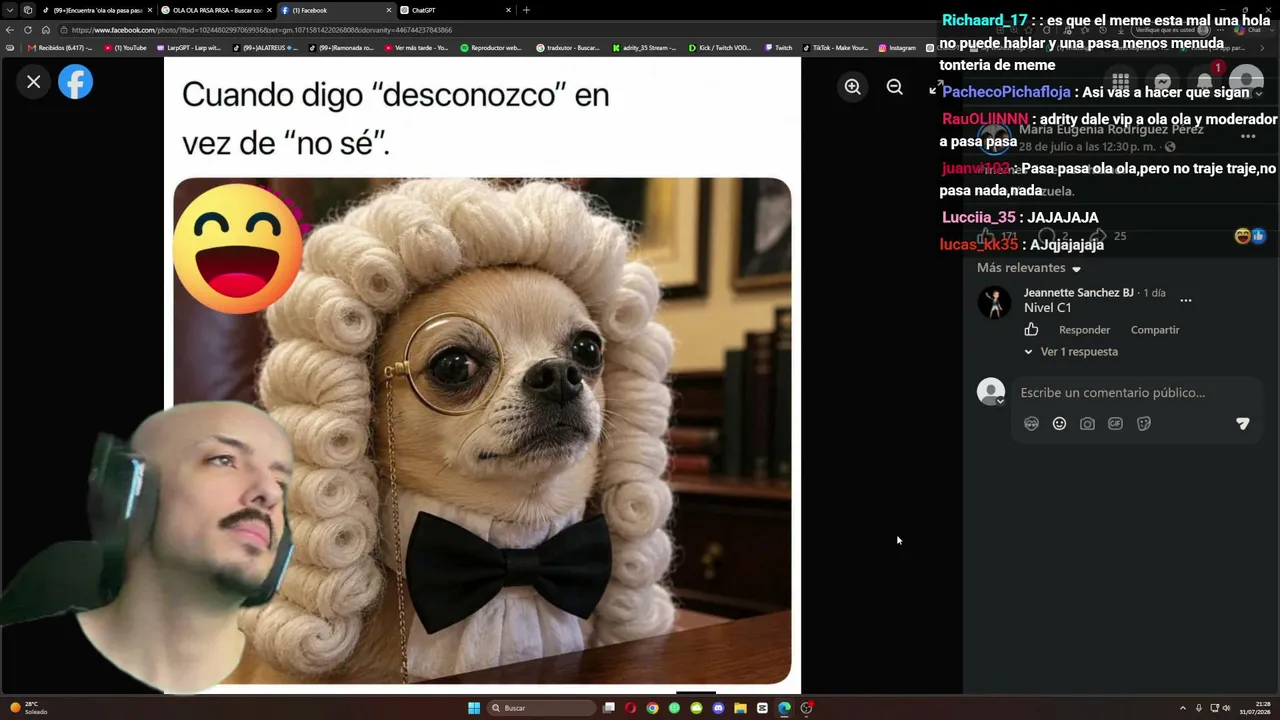
Task: Add a sticker to the comment
Action: tap(1144, 424)
